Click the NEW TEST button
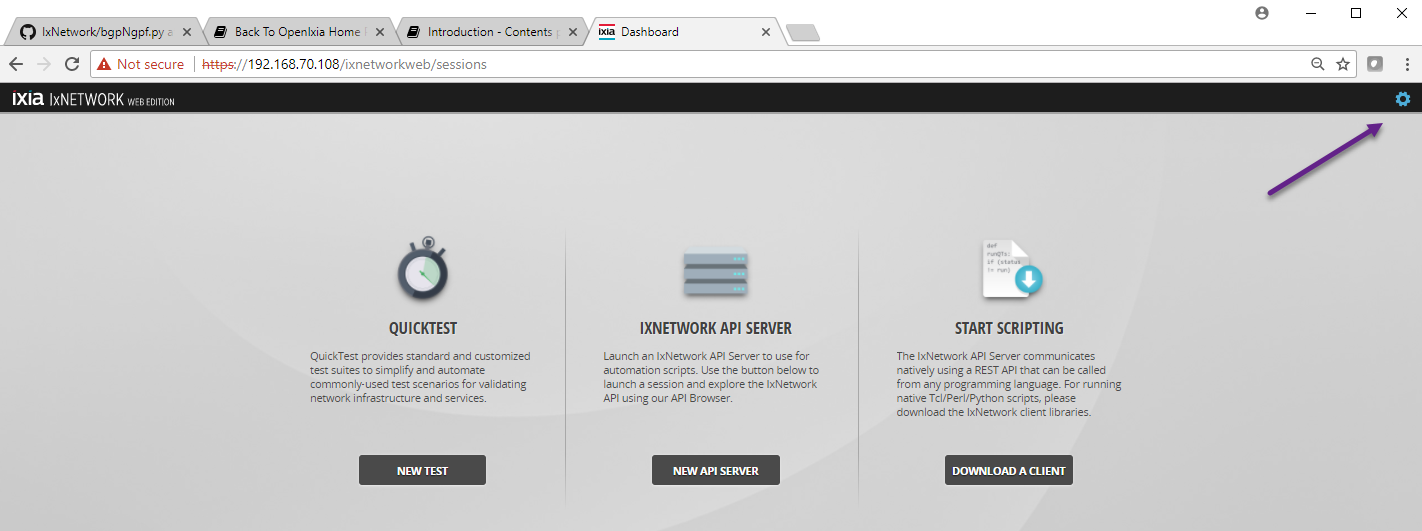The image size is (1422, 531). 422,471
